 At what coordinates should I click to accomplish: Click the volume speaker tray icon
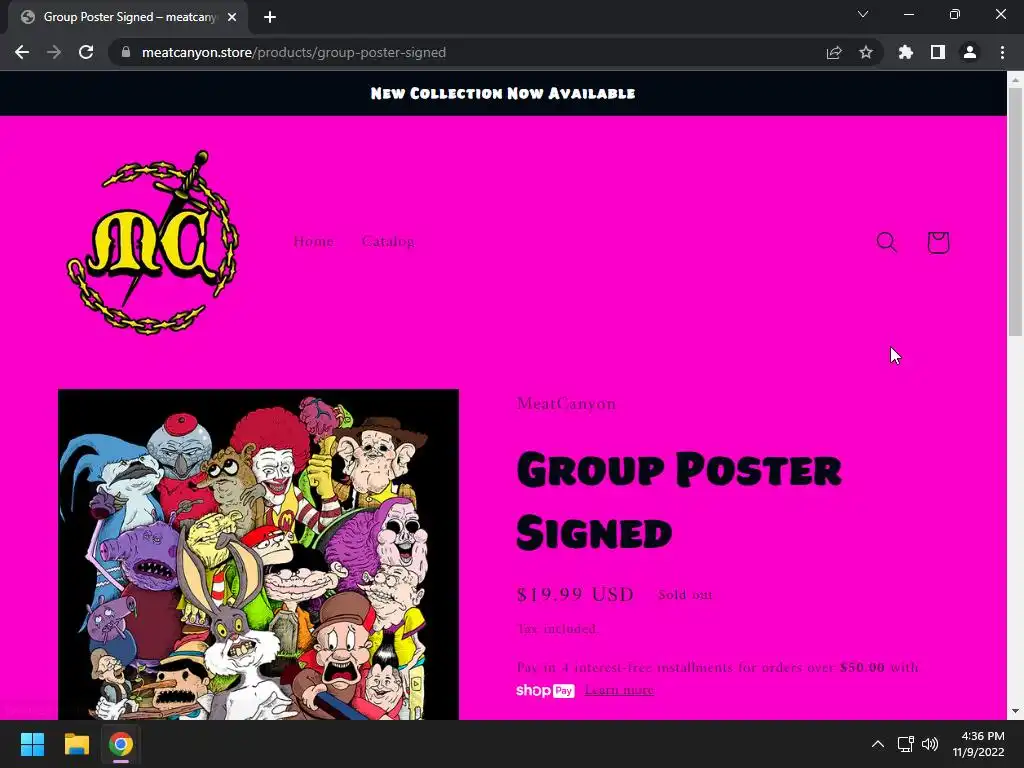tap(930, 744)
